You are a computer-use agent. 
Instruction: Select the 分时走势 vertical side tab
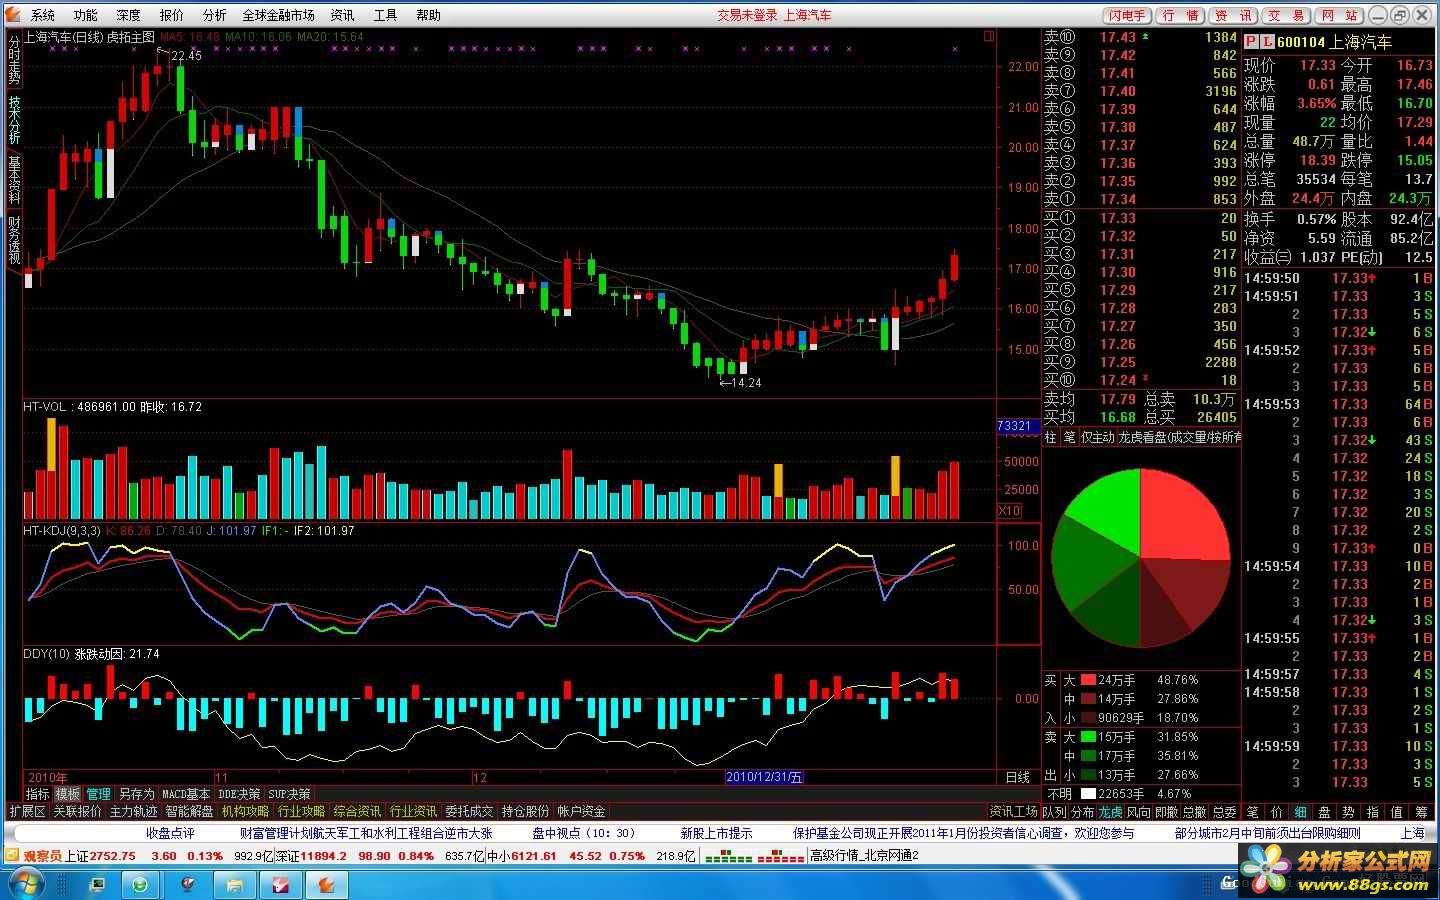14,60
